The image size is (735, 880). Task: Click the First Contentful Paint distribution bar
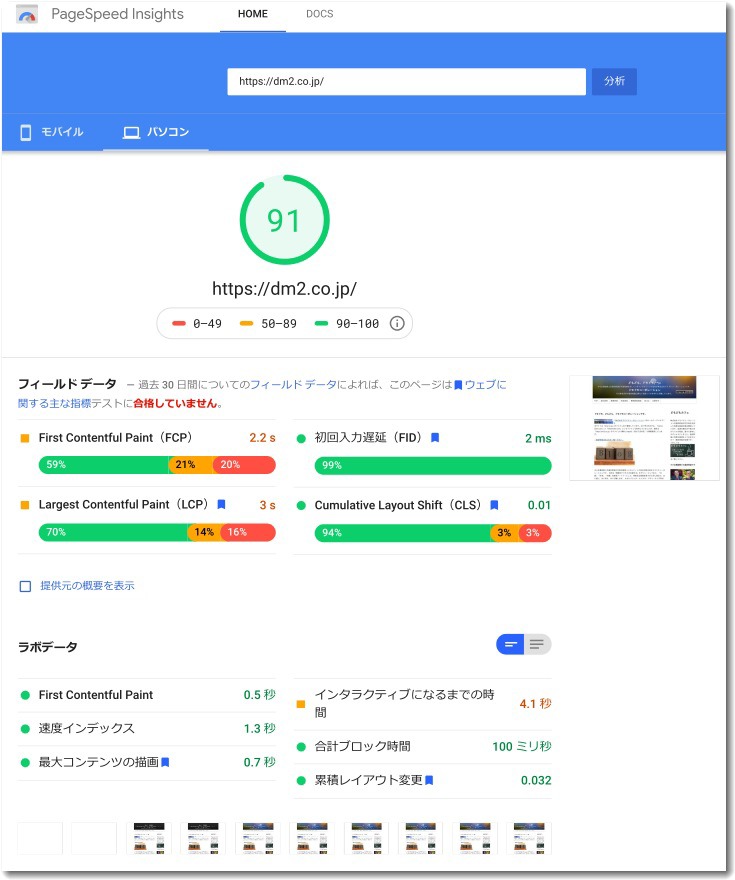pos(157,464)
